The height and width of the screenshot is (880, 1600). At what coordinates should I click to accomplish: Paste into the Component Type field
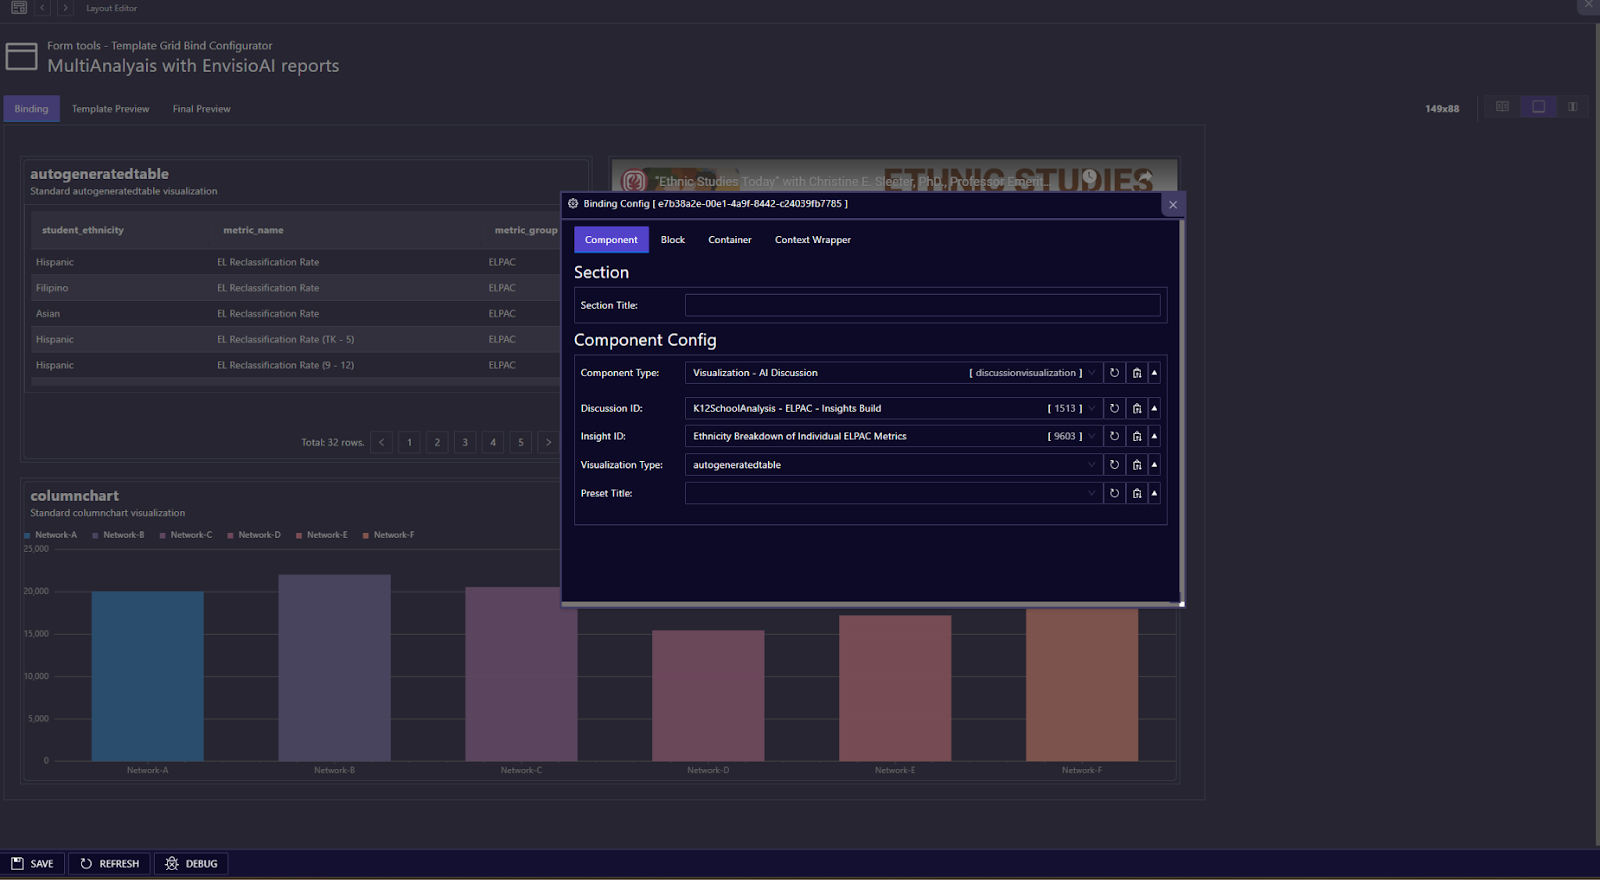1137,373
